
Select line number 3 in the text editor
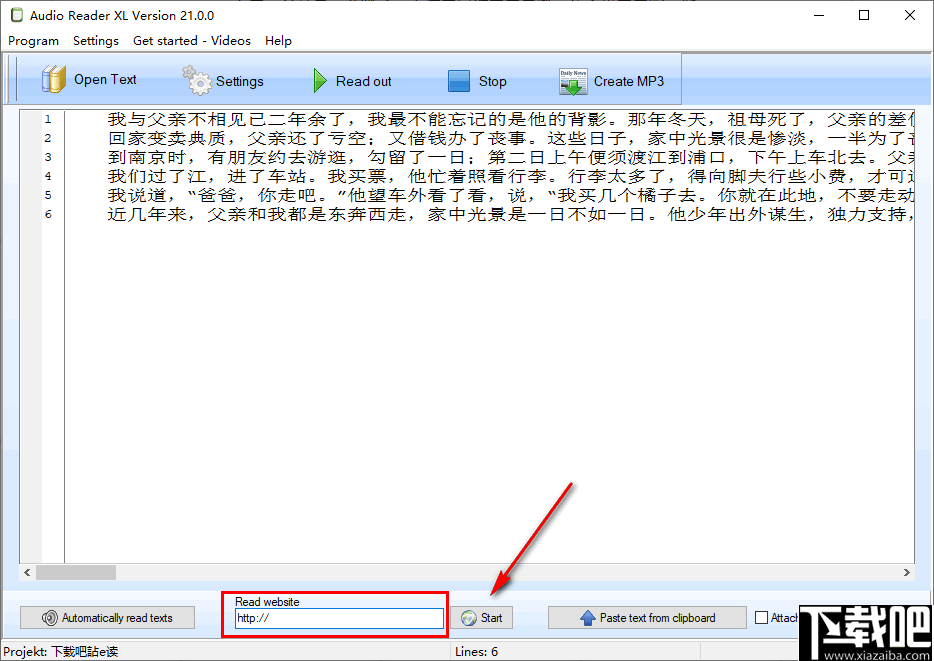48,157
